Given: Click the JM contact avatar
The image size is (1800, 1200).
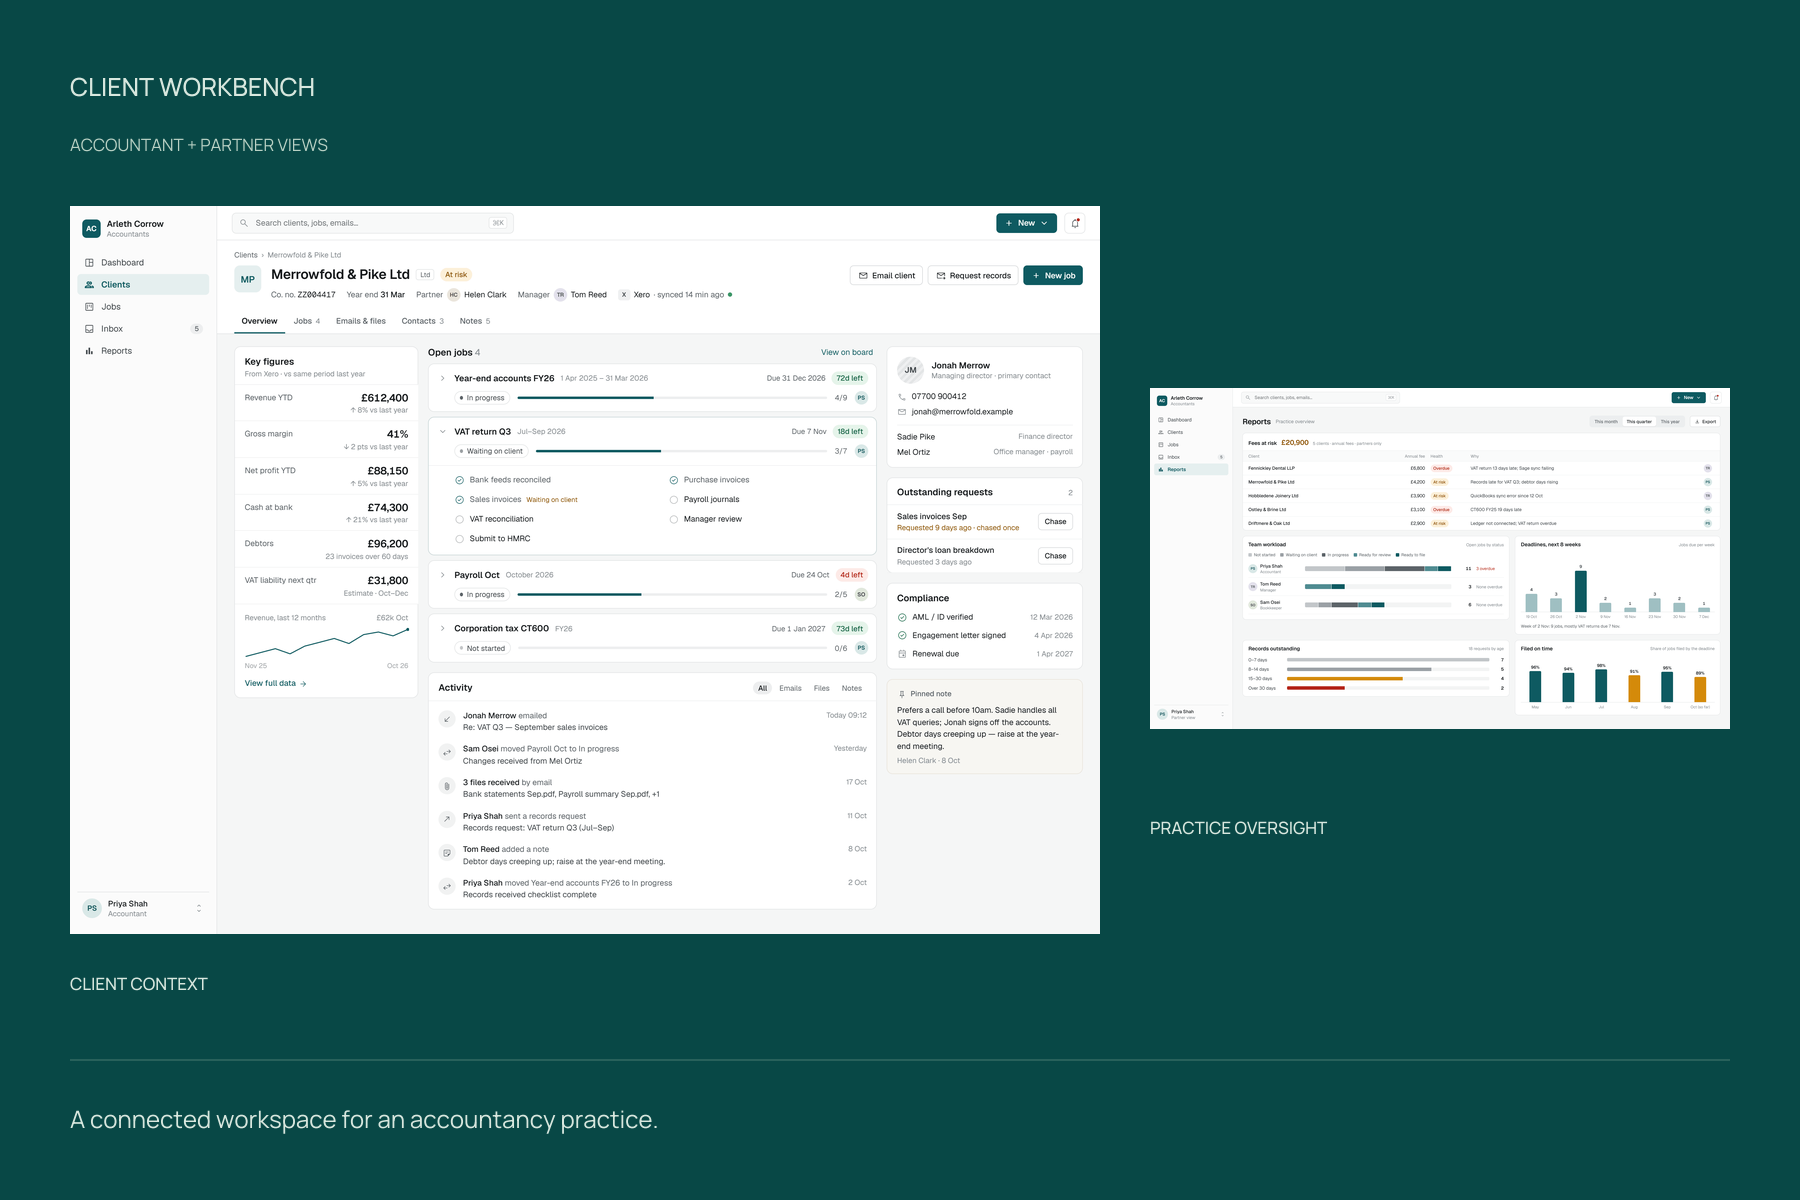Looking at the screenshot, I should (x=910, y=370).
